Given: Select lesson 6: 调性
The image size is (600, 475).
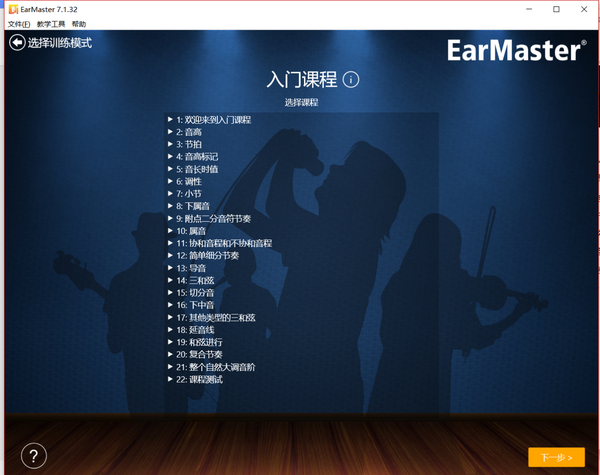Looking at the screenshot, I should click(189, 182).
